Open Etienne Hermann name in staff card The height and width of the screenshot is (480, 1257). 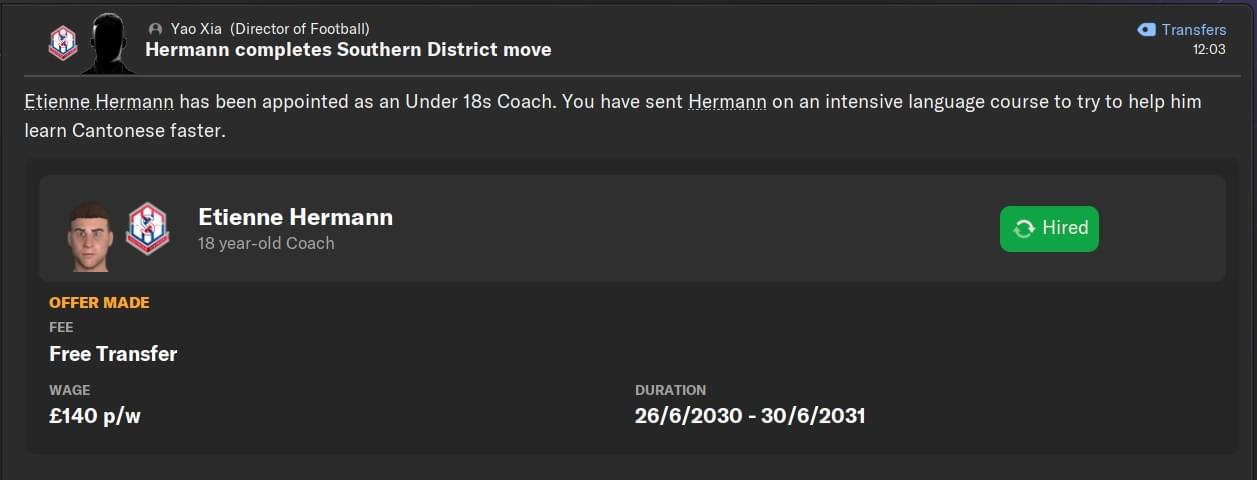[295, 217]
